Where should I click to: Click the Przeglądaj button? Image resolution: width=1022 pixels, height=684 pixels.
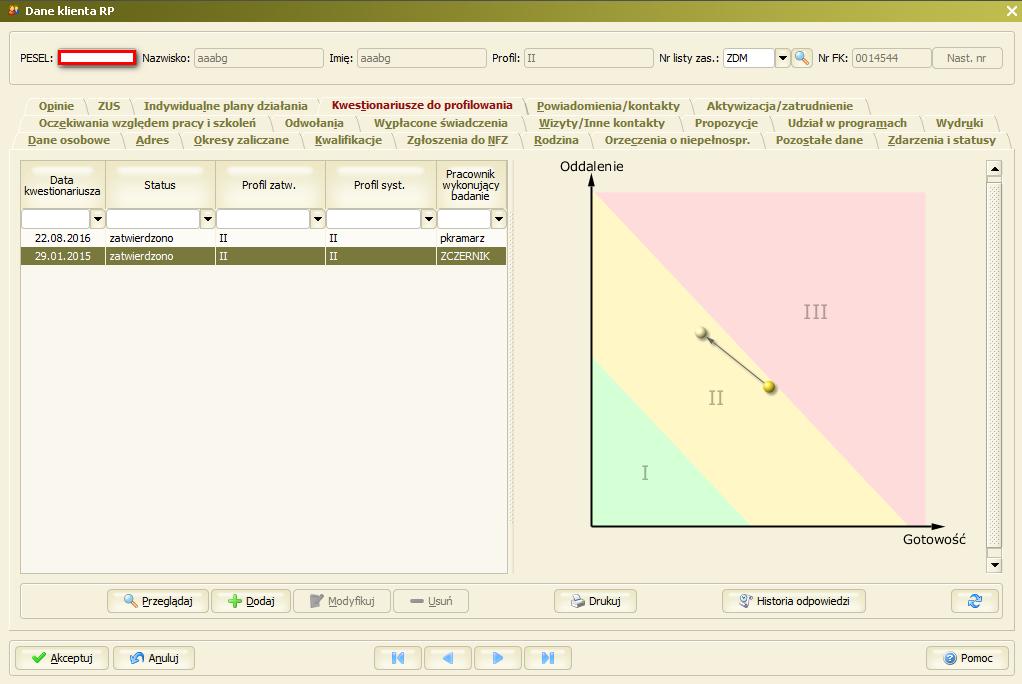158,601
